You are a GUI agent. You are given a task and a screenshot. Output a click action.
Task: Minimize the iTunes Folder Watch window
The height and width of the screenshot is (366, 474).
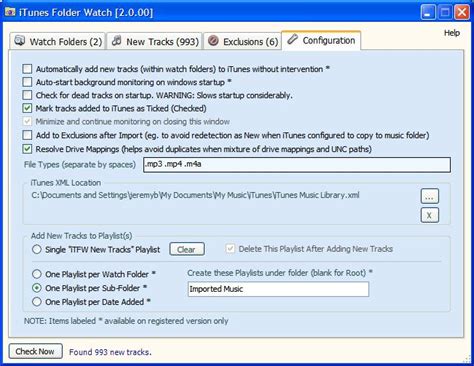428,13
